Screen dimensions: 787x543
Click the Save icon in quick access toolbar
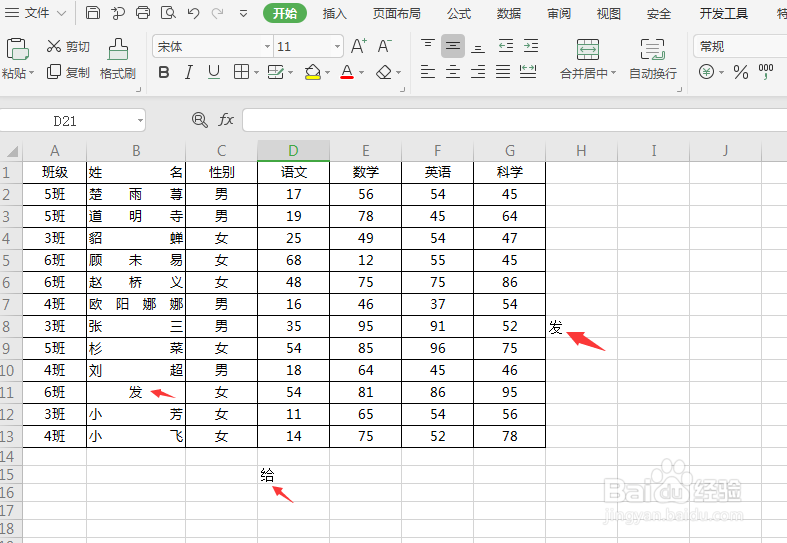click(x=93, y=13)
